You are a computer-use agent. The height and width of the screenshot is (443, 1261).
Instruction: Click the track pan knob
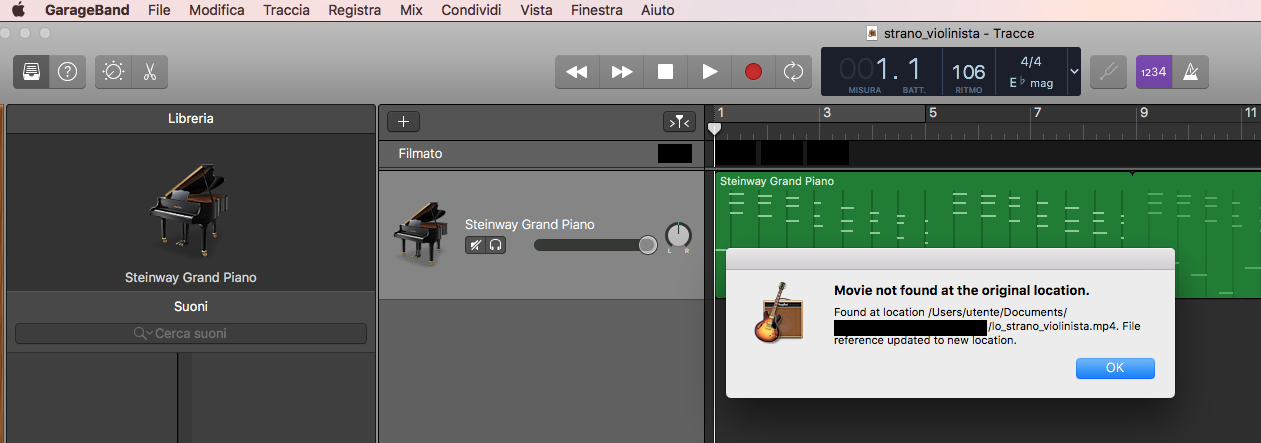[x=678, y=236]
